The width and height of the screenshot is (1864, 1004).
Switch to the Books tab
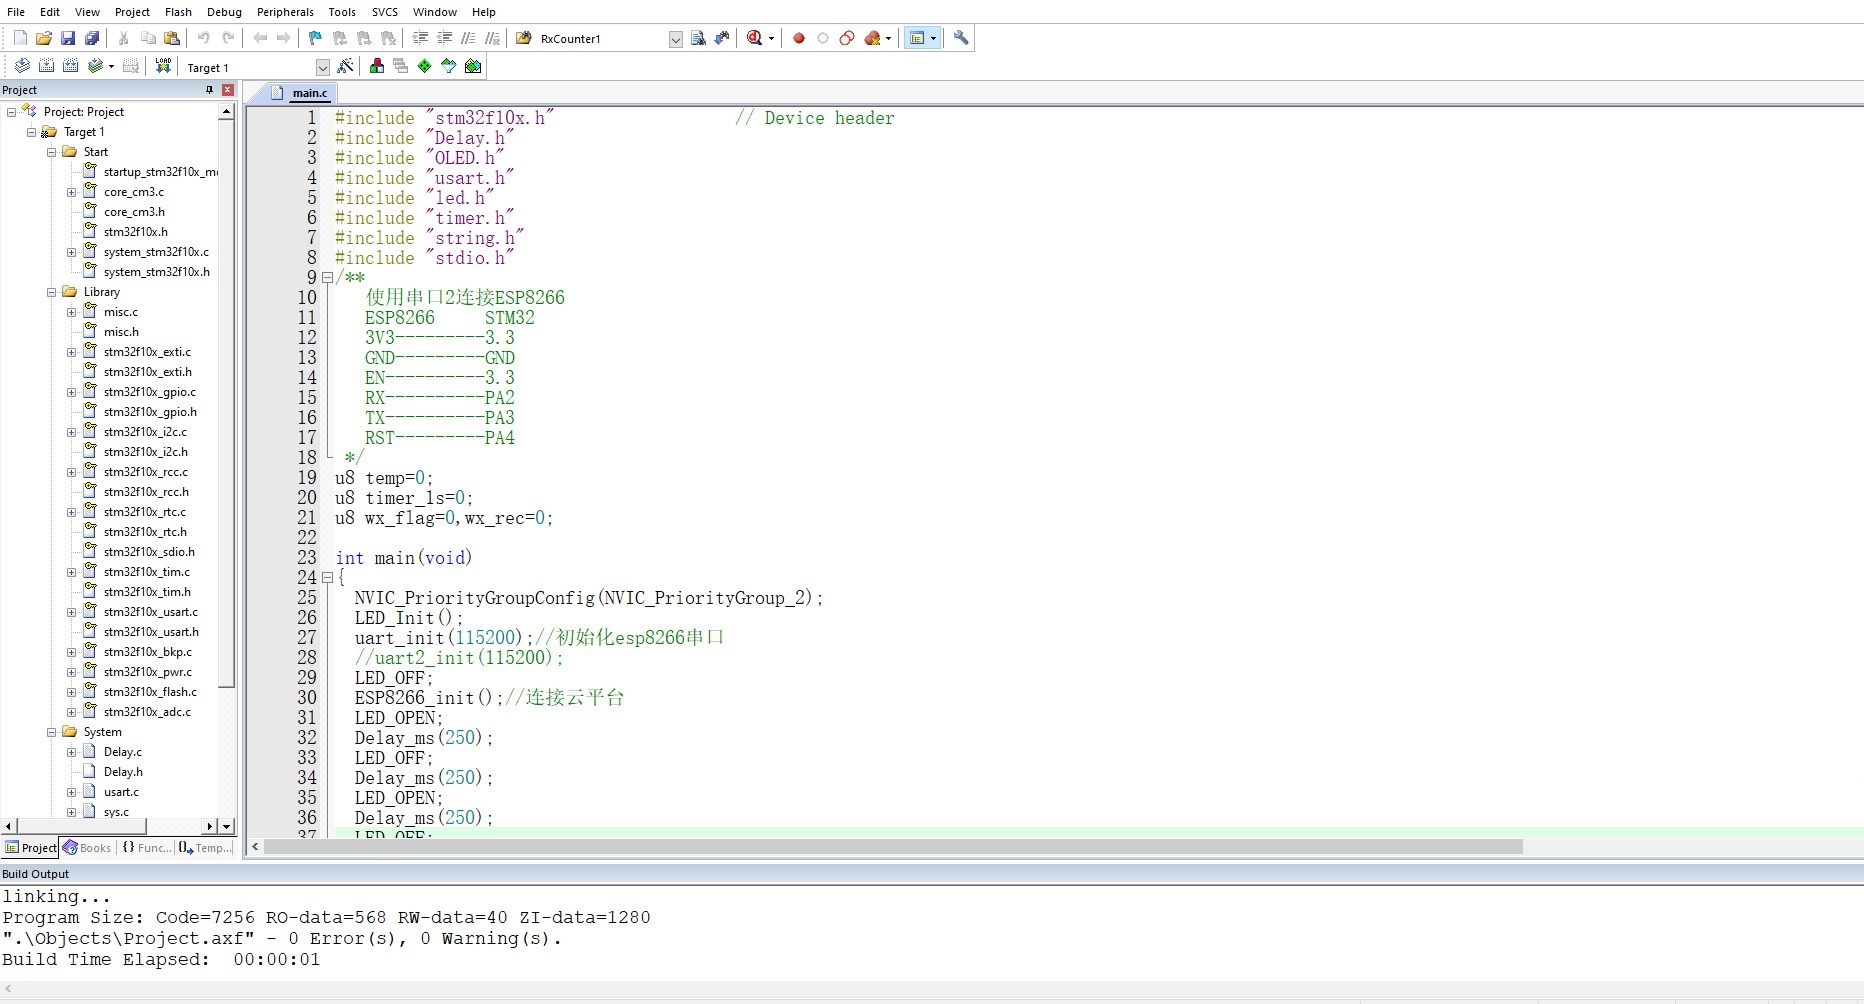[x=88, y=848]
